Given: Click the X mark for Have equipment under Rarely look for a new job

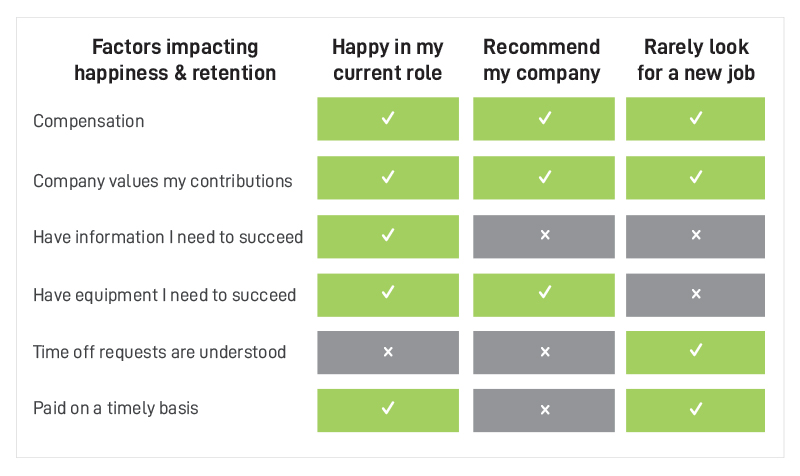Looking at the screenshot, I should point(696,294).
